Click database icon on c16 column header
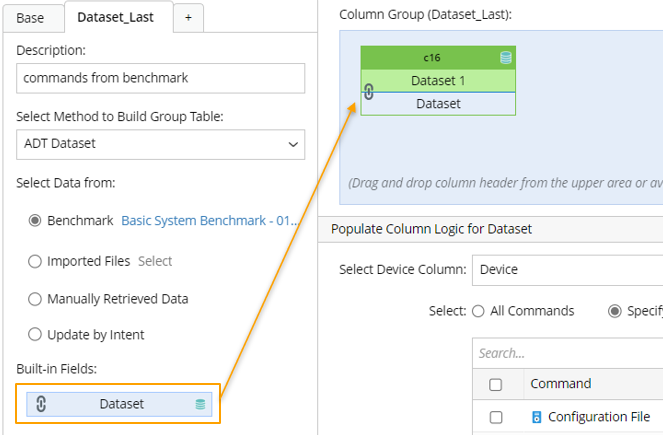663x435 pixels. (x=506, y=58)
